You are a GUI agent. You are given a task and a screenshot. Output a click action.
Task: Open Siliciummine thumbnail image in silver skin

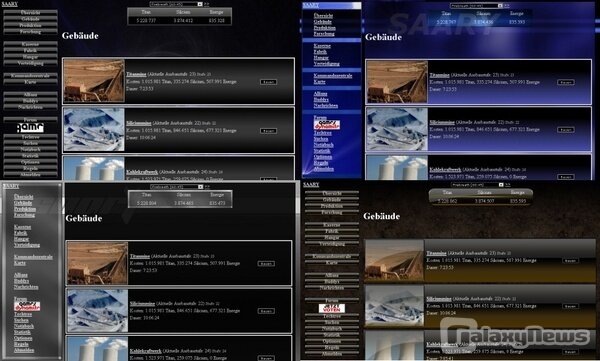[97, 310]
